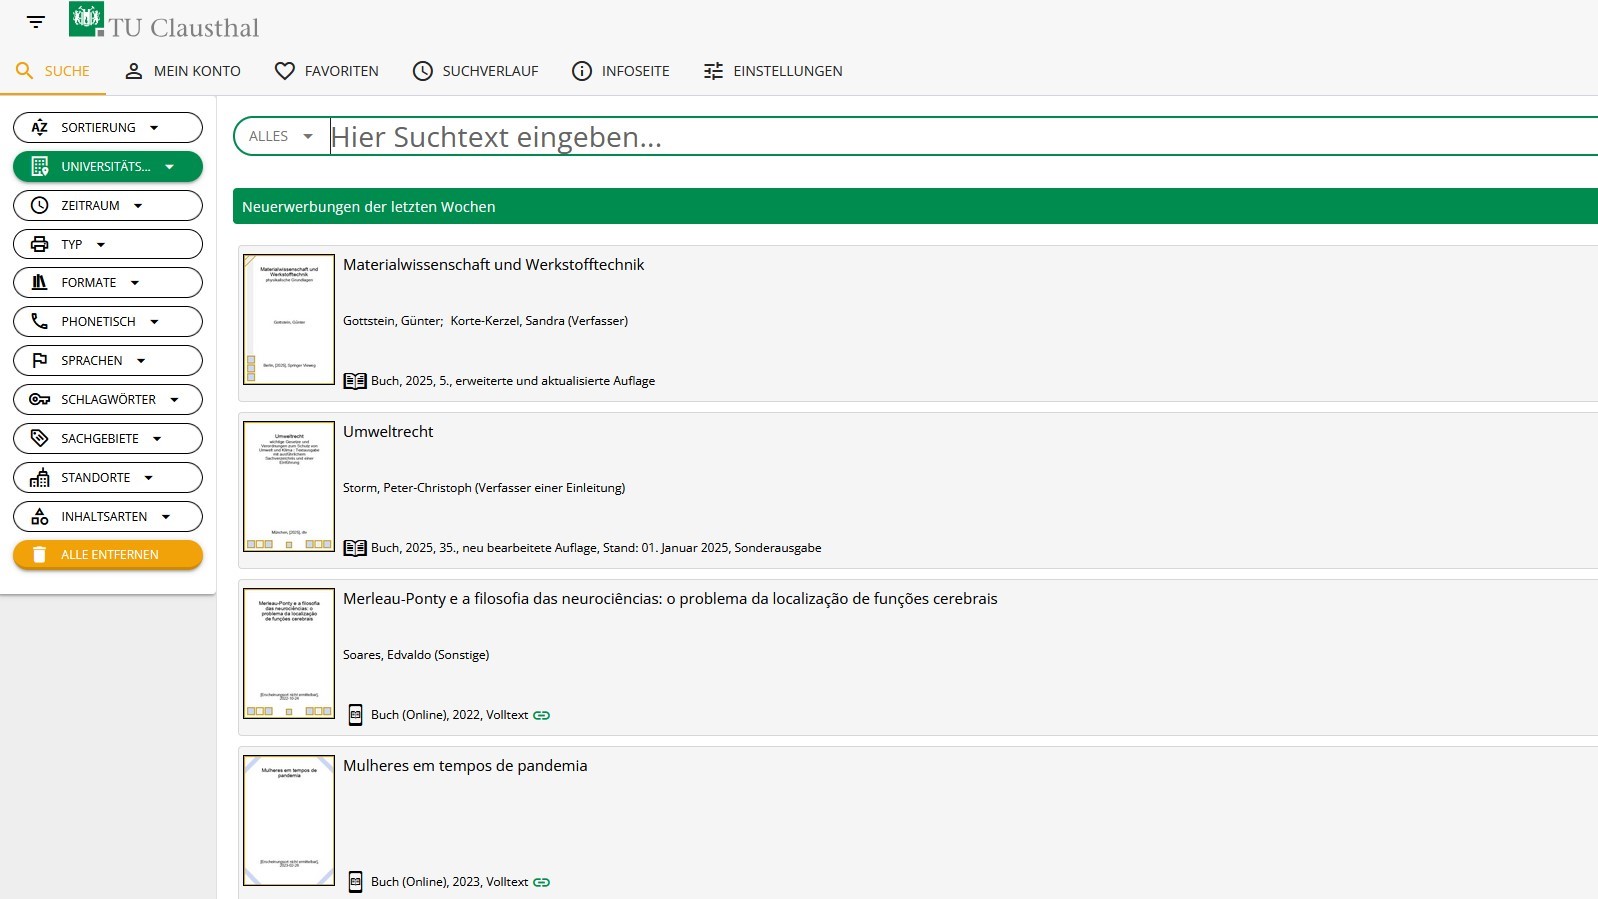The image size is (1598, 899).
Task: Click the trash icon in Alle Entfernen
Action: 40,555
